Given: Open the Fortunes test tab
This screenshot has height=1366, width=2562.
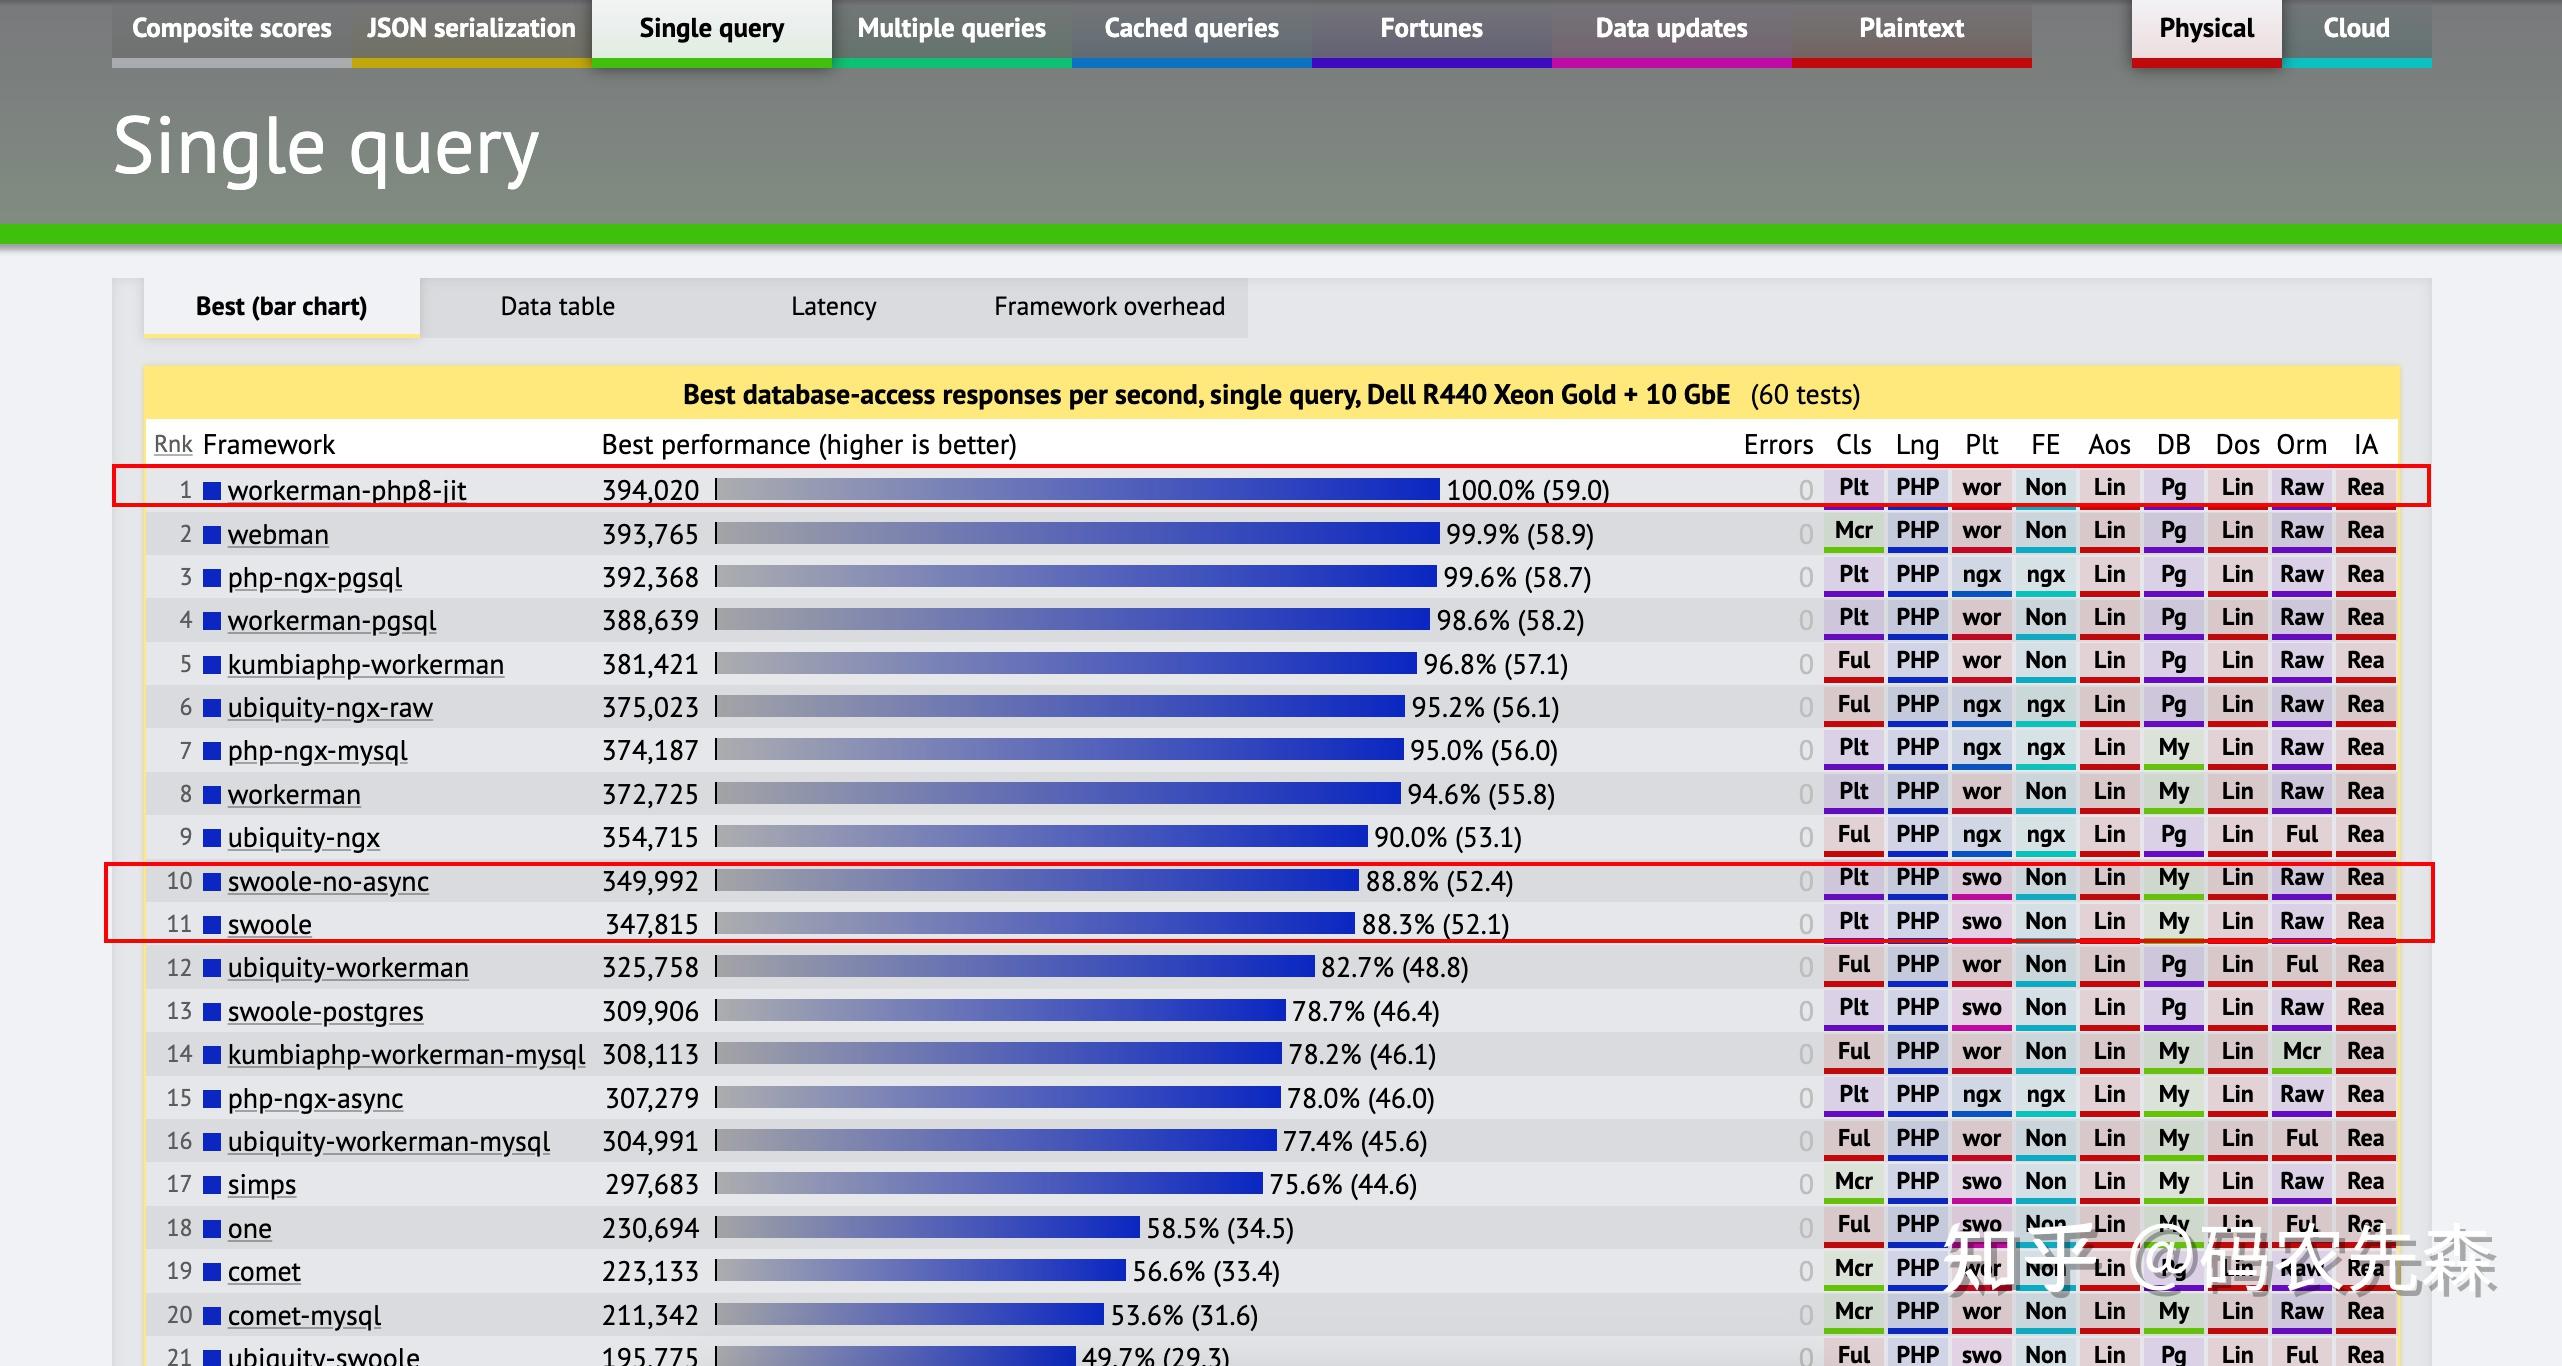Looking at the screenshot, I should tap(1431, 29).
